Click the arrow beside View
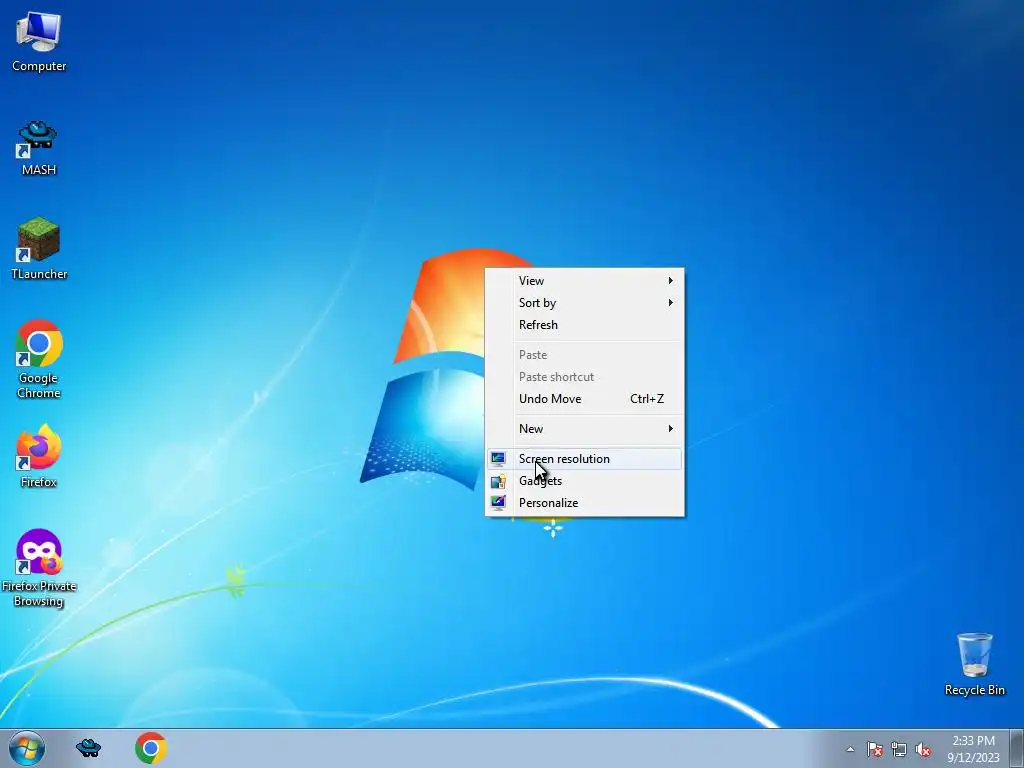The height and width of the screenshot is (768, 1024). (x=670, y=281)
